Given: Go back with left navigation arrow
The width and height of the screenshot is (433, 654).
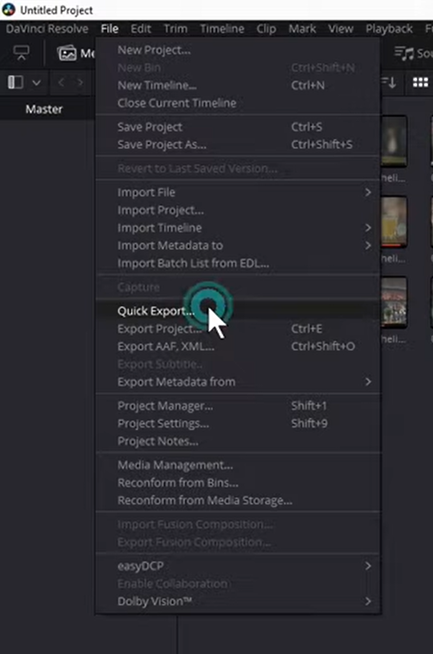Looking at the screenshot, I should tap(61, 82).
